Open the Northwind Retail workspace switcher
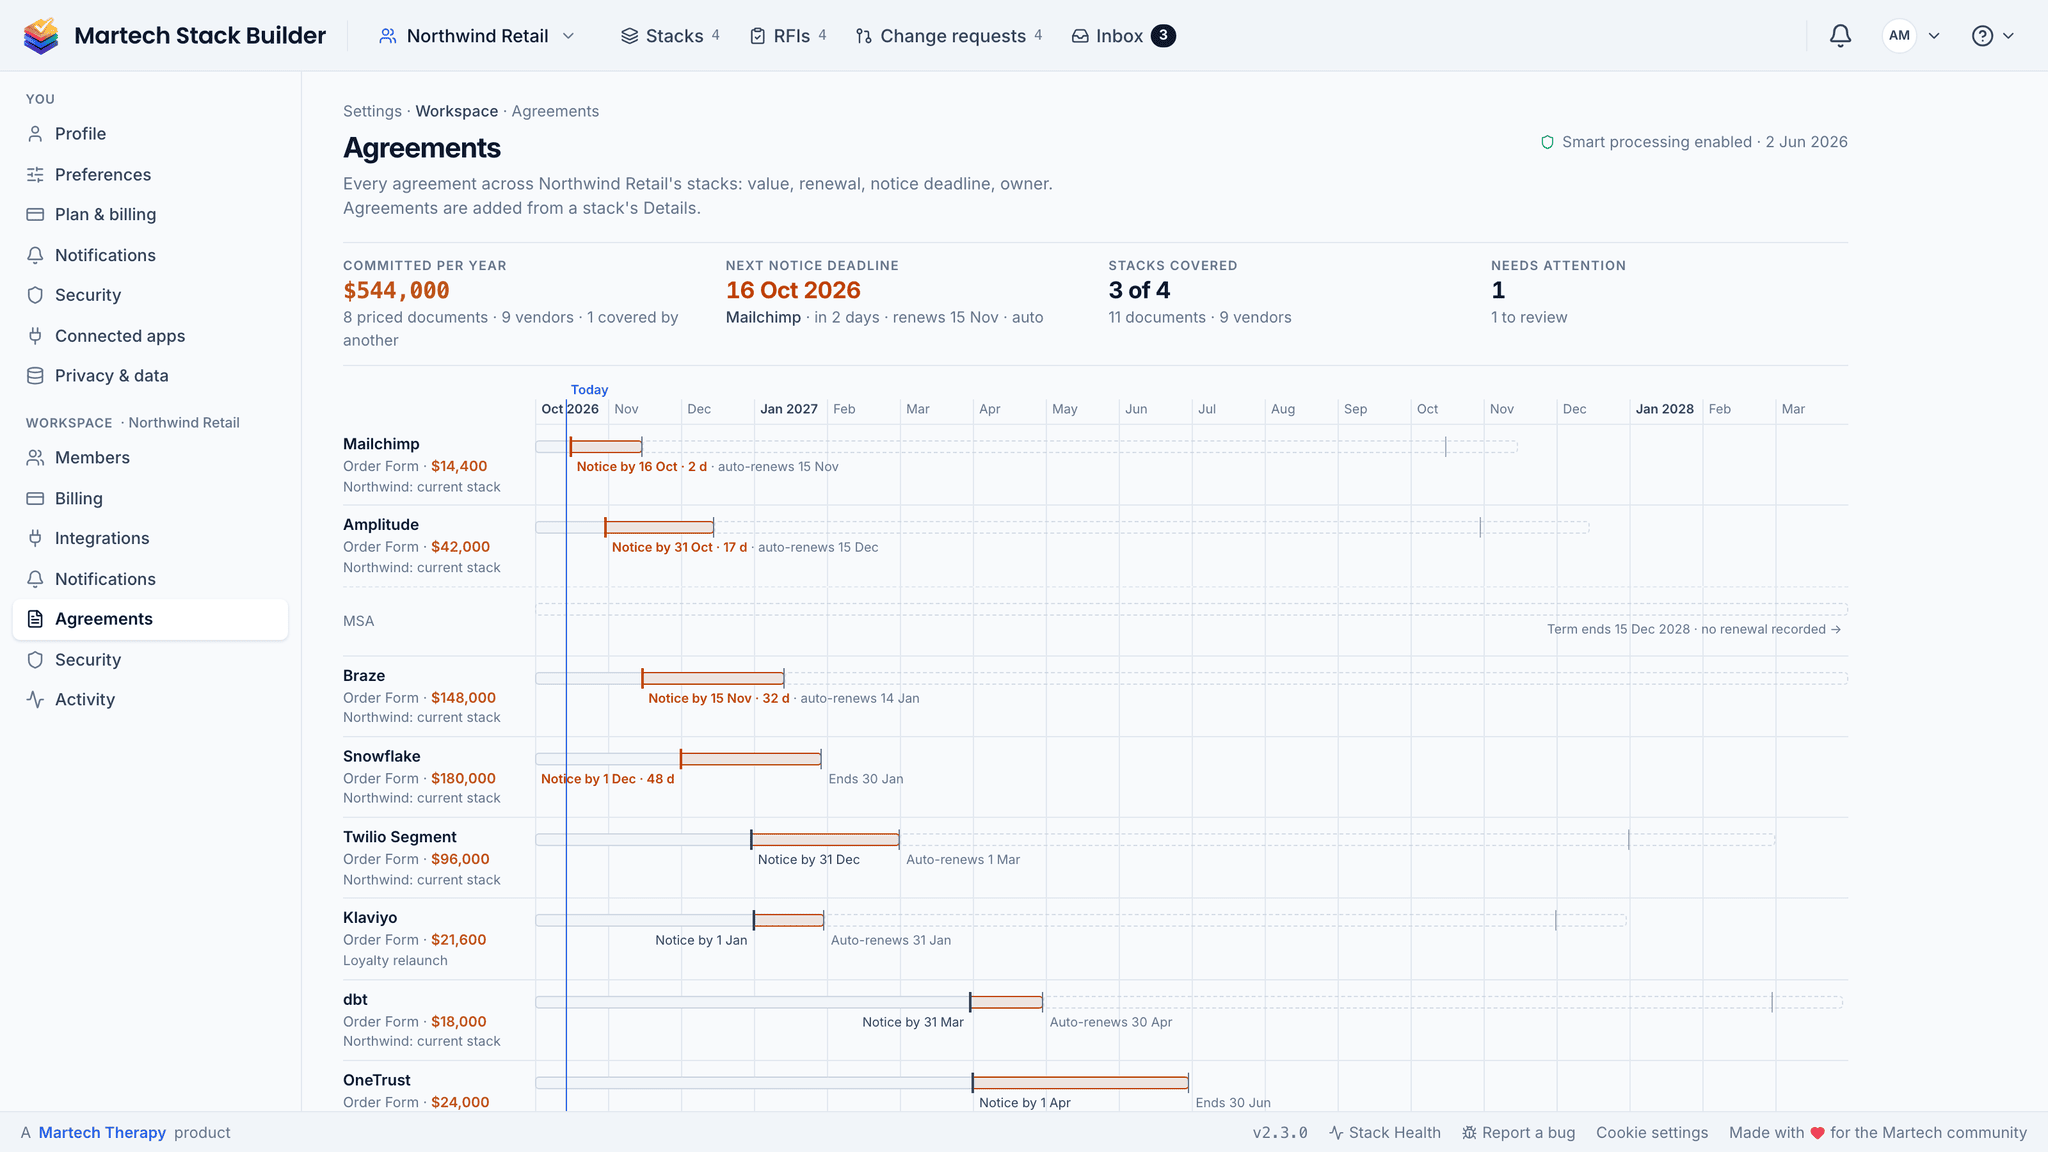This screenshot has width=2048, height=1152. pos(477,36)
